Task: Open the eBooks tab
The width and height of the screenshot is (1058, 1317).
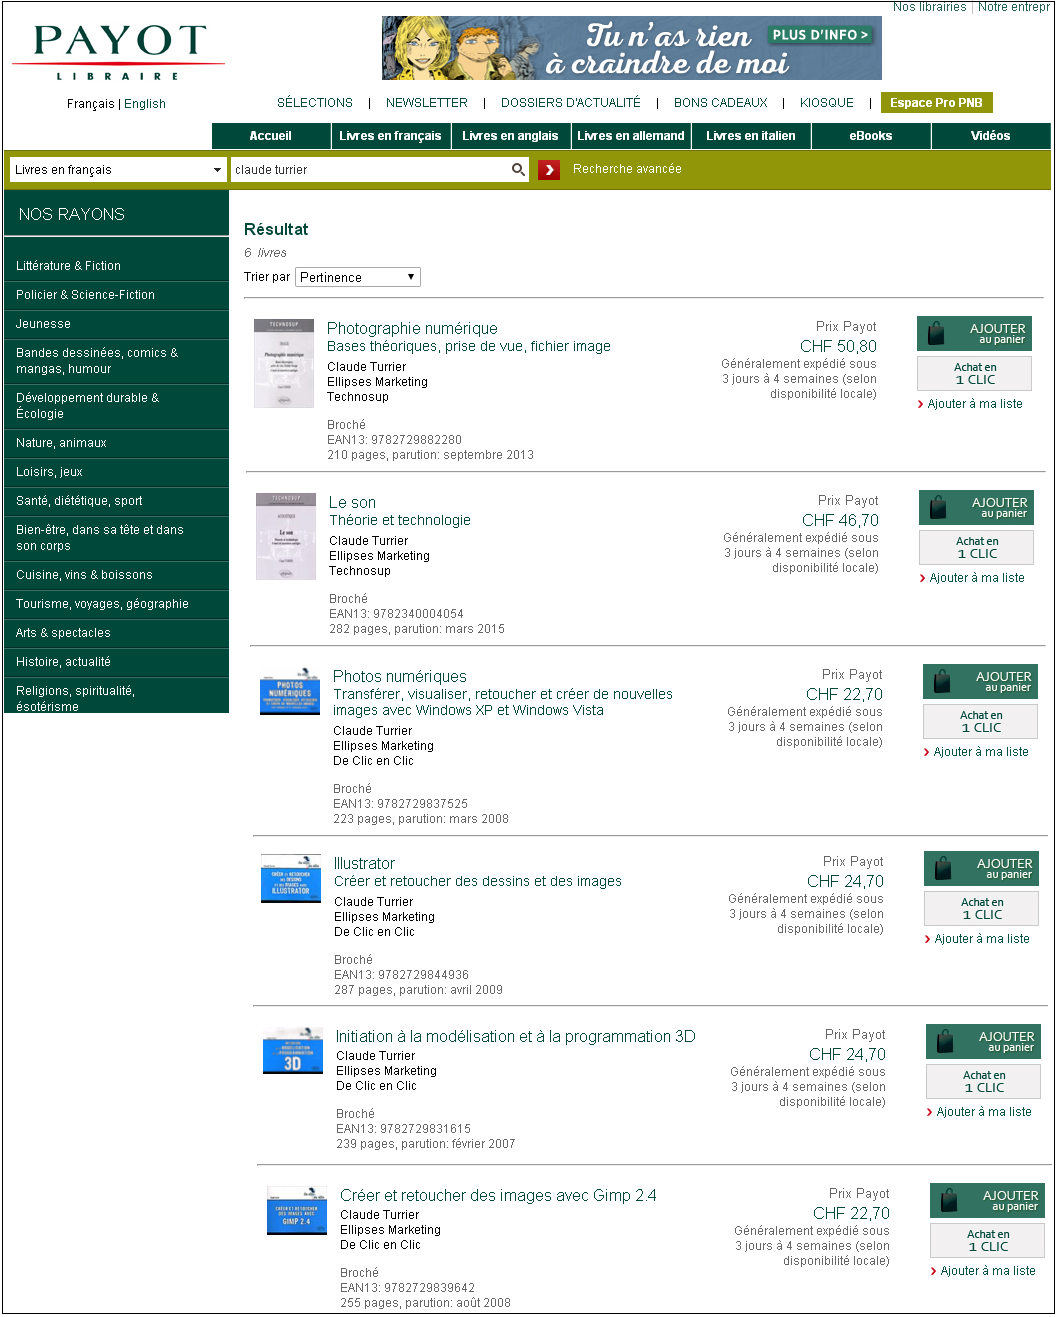Action: [871, 136]
